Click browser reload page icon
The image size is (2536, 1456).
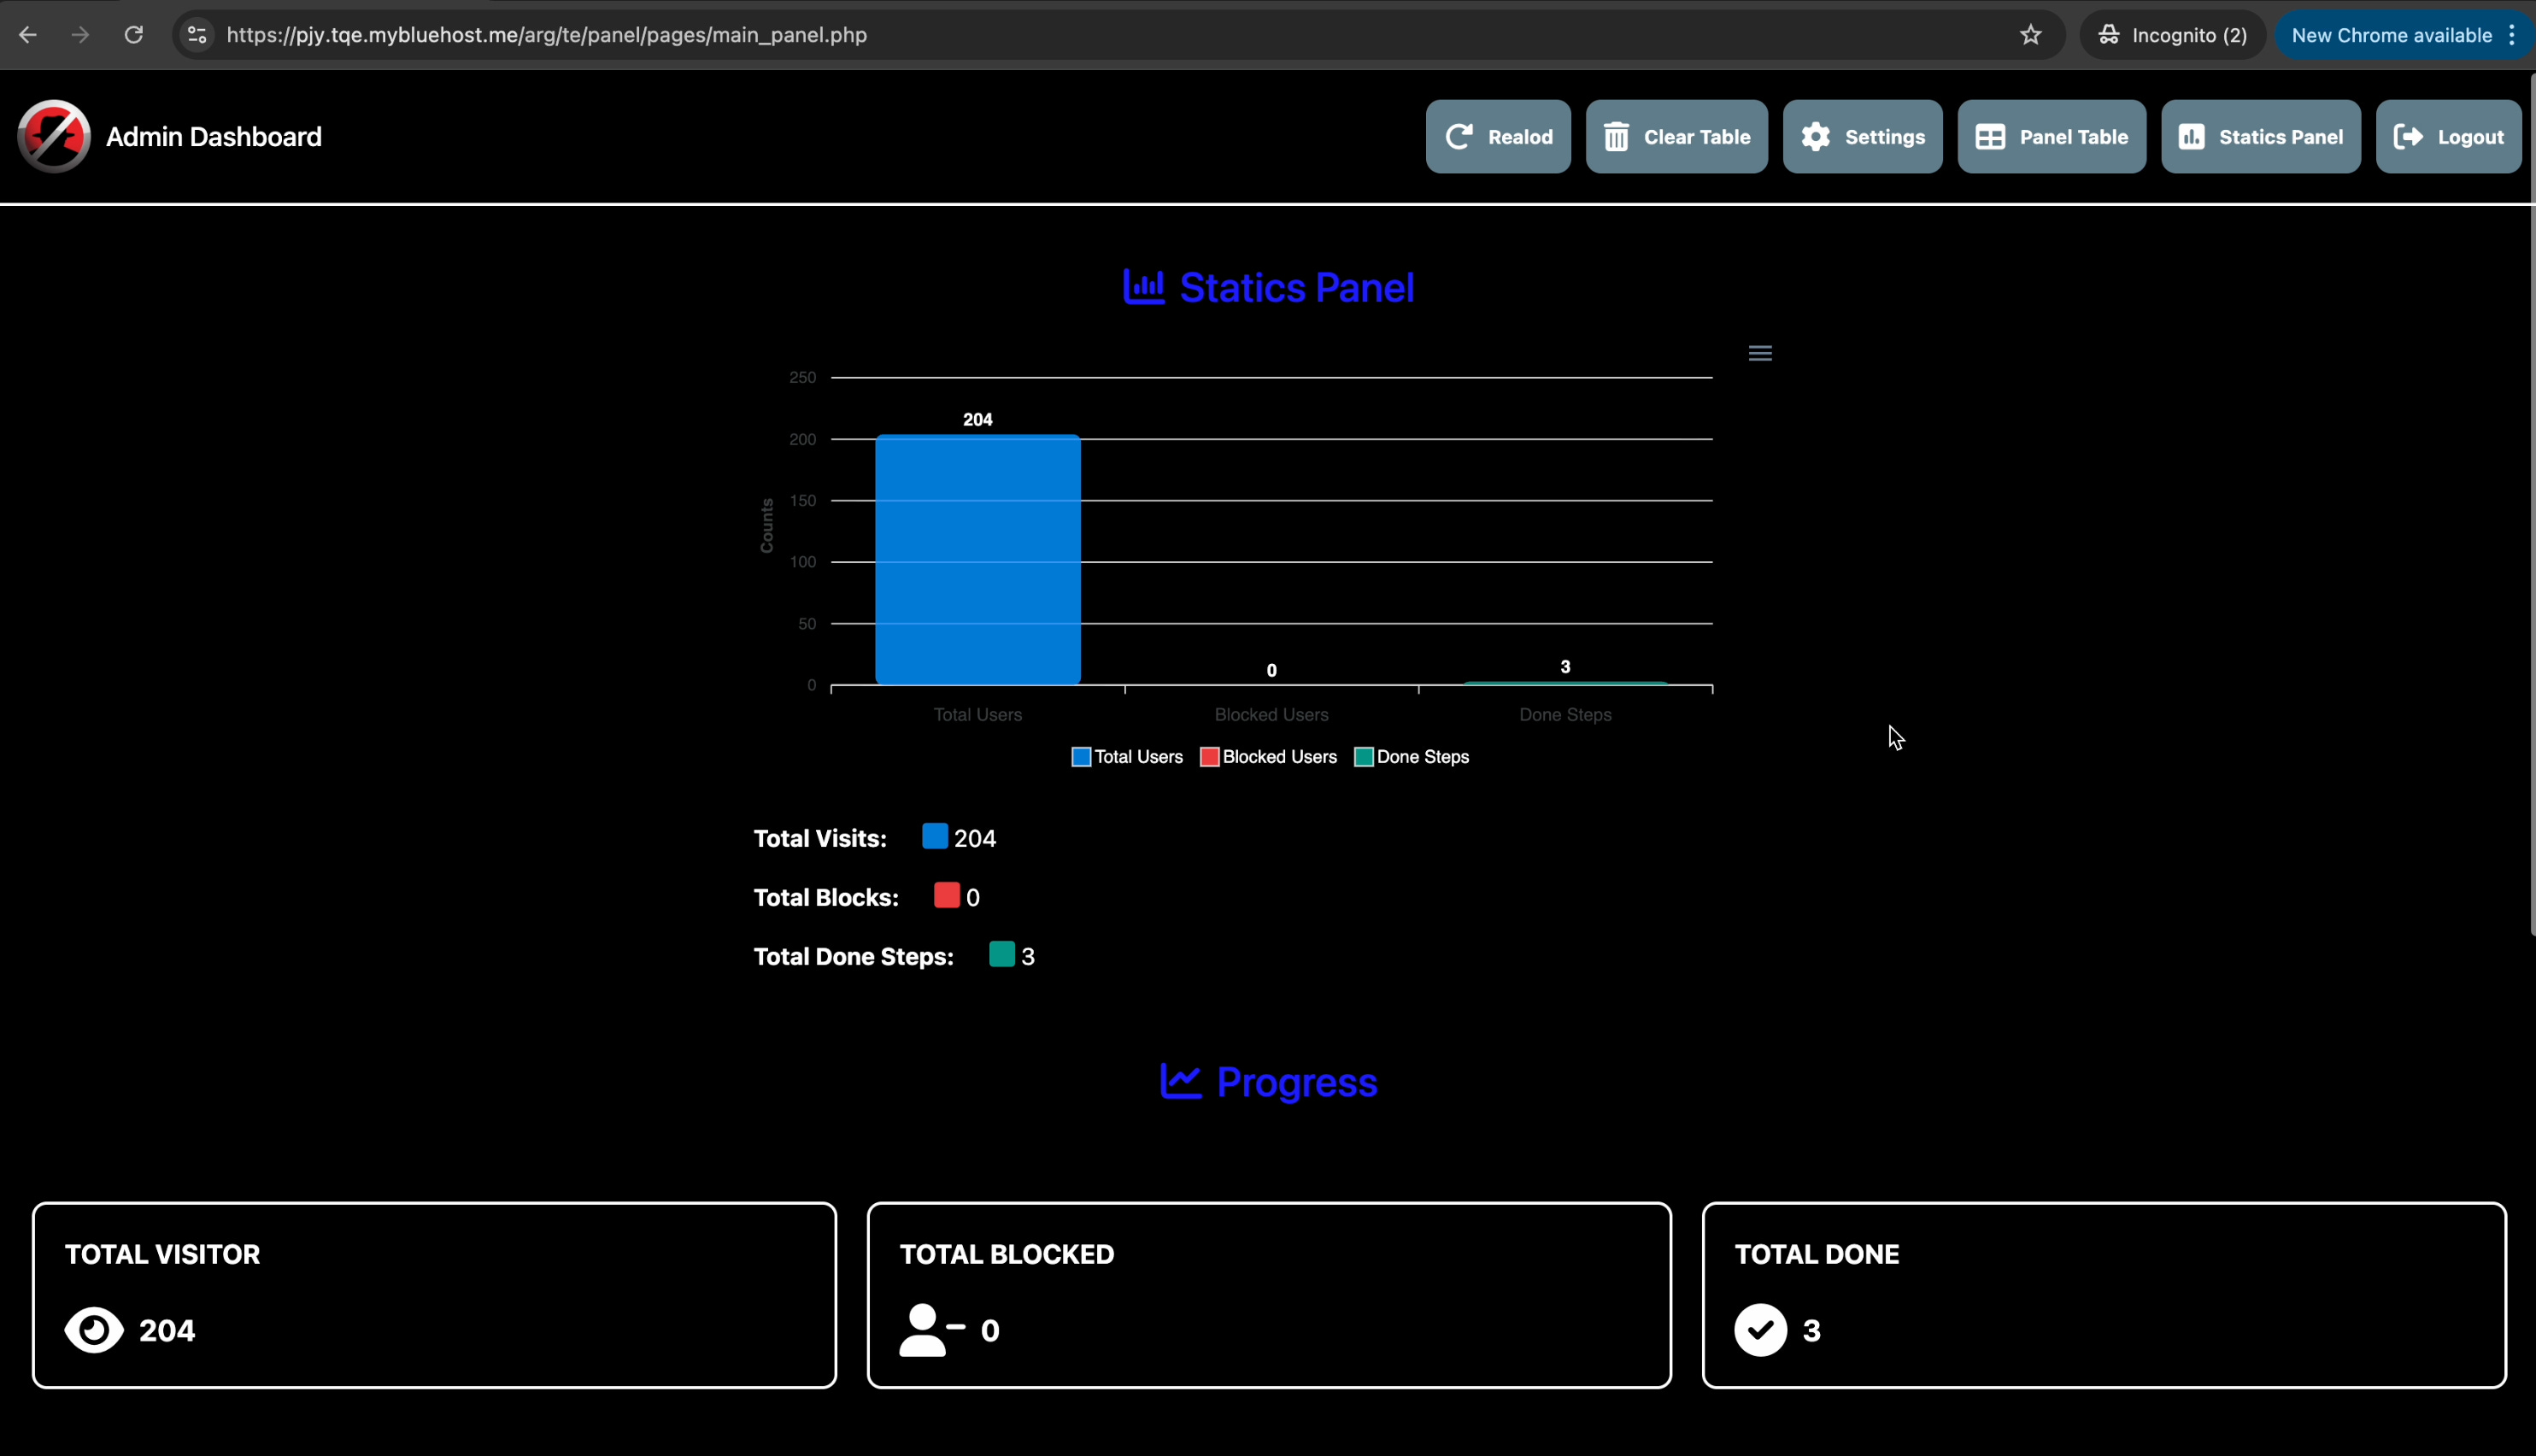pyautogui.click(x=133, y=35)
